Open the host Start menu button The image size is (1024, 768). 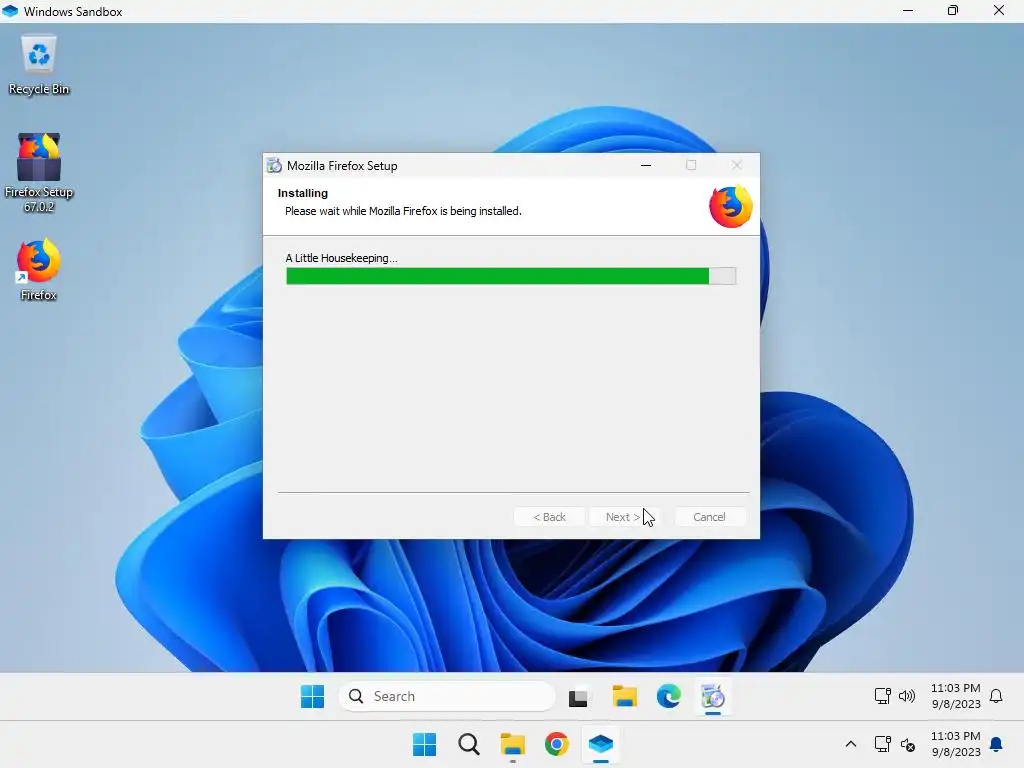(424, 744)
